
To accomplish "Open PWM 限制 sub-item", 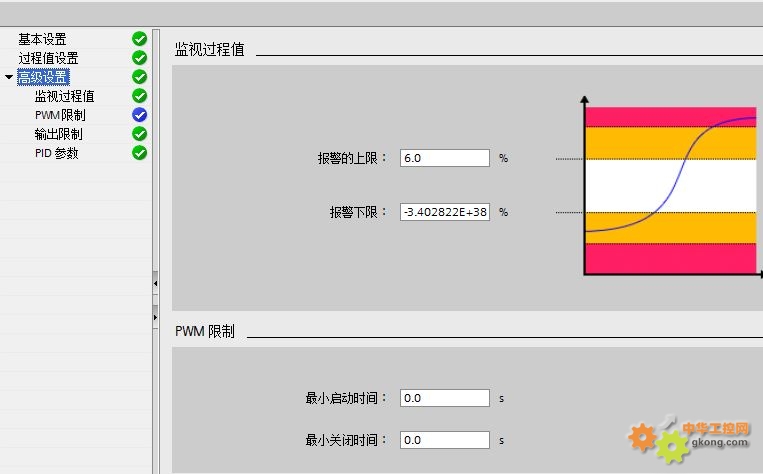I will click(60, 115).
